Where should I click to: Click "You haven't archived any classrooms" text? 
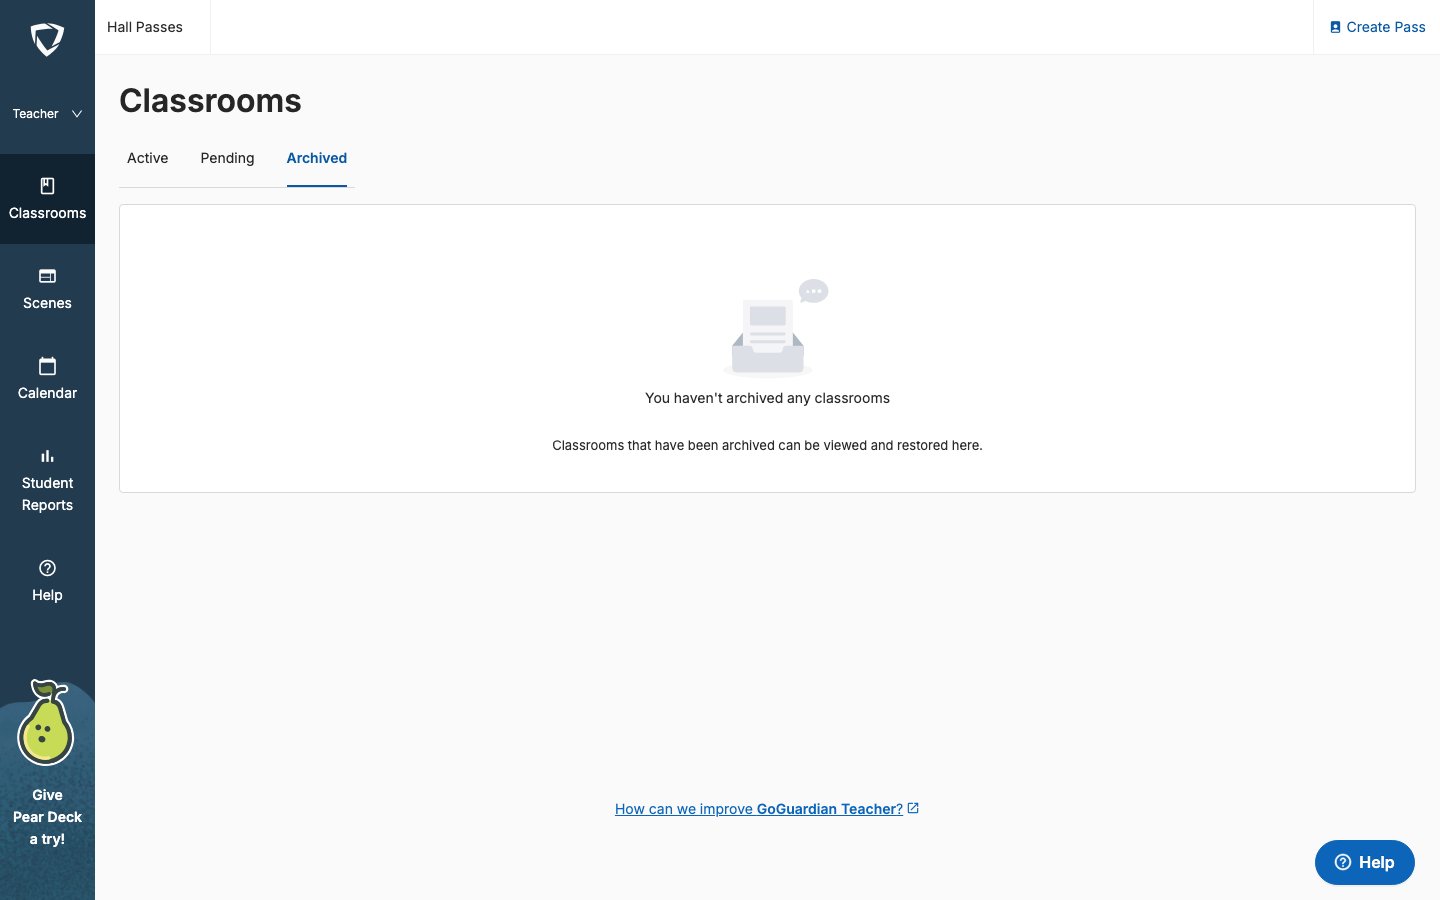(x=767, y=398)
